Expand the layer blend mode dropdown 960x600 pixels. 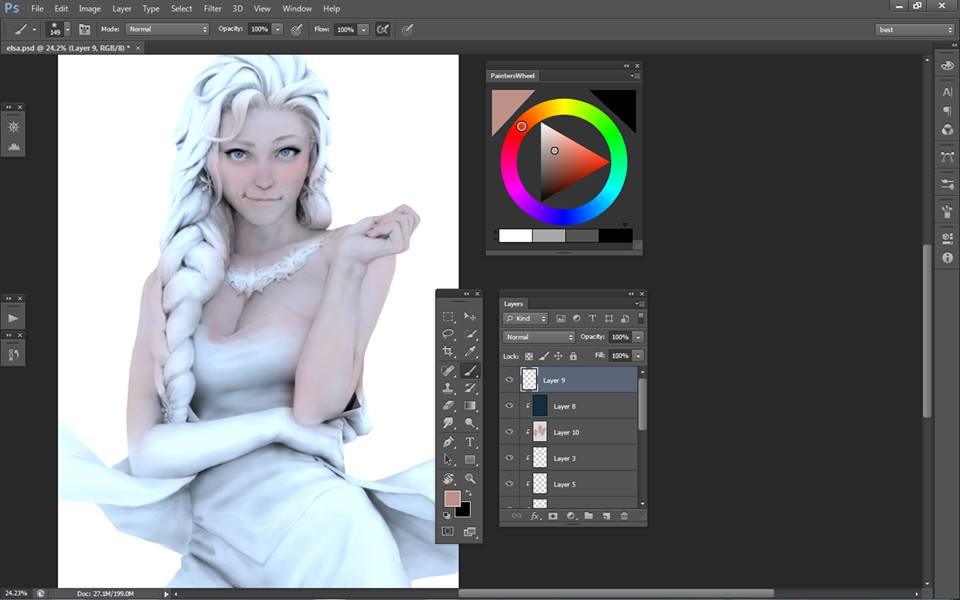coord(539,337)
